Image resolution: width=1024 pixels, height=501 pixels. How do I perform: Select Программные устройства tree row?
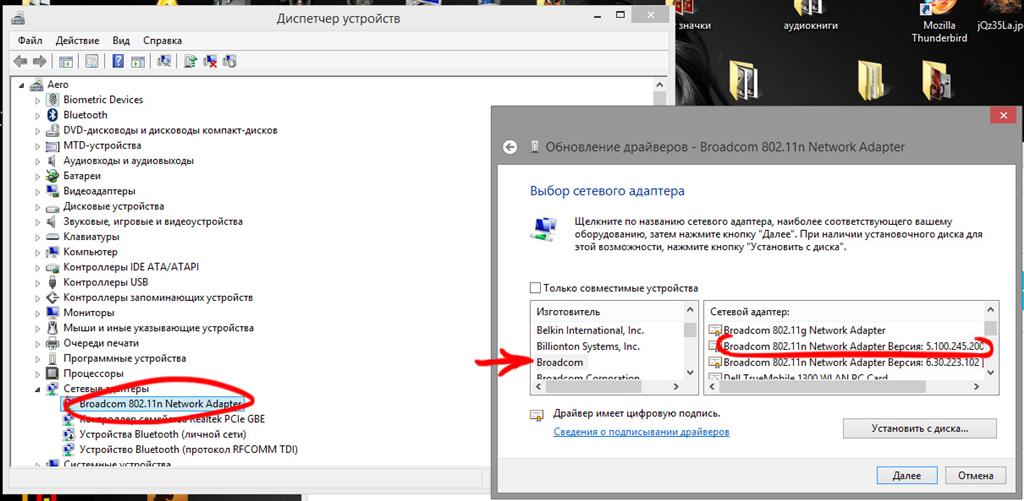tap(124, 359)
